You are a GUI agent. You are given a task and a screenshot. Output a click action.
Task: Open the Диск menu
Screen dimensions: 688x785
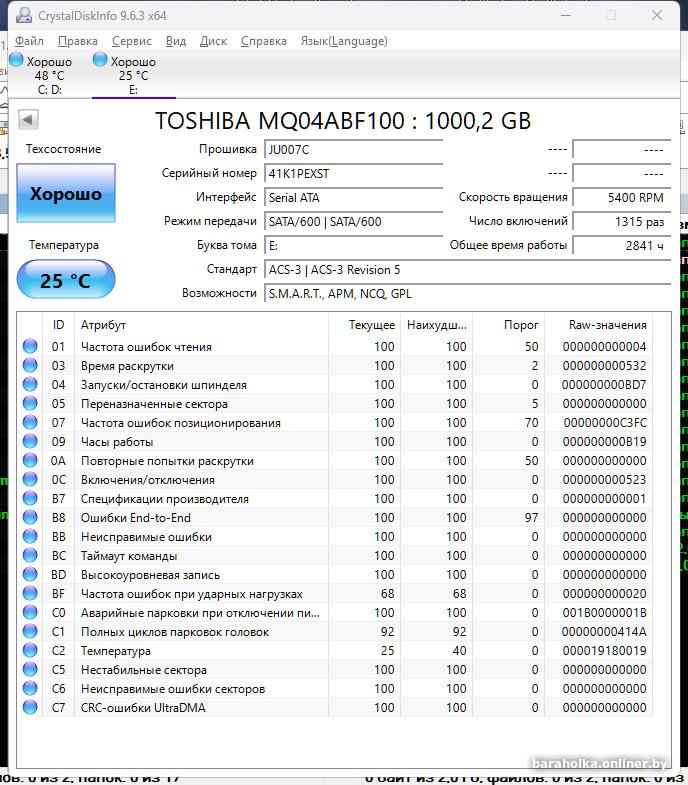(213, 41)
